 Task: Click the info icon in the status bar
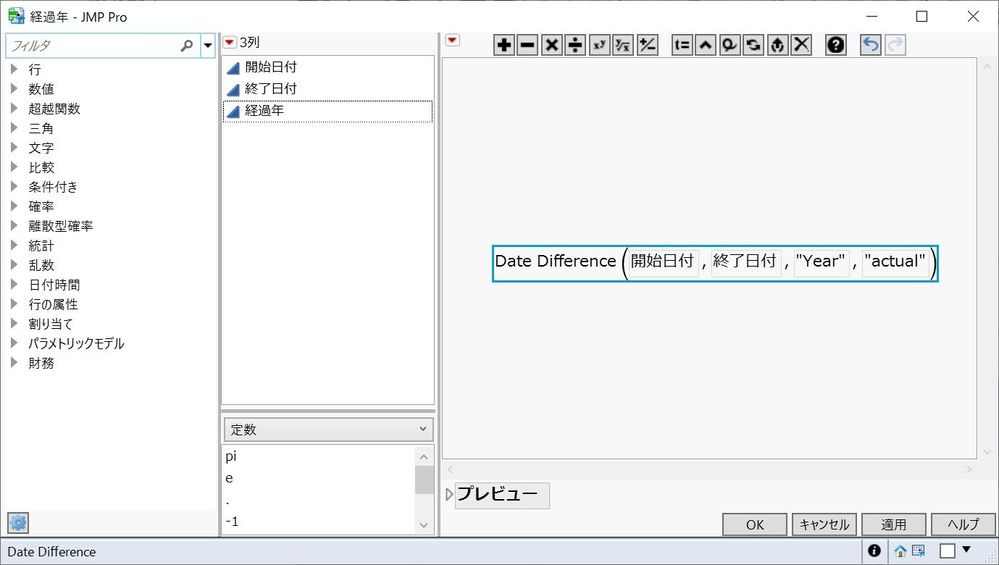point(874,550)
